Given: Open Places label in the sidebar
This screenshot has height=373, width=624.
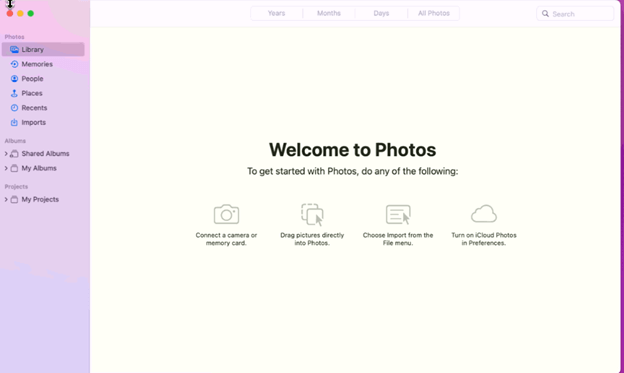Looking at the screenshot, I should (x=32, y=93).
